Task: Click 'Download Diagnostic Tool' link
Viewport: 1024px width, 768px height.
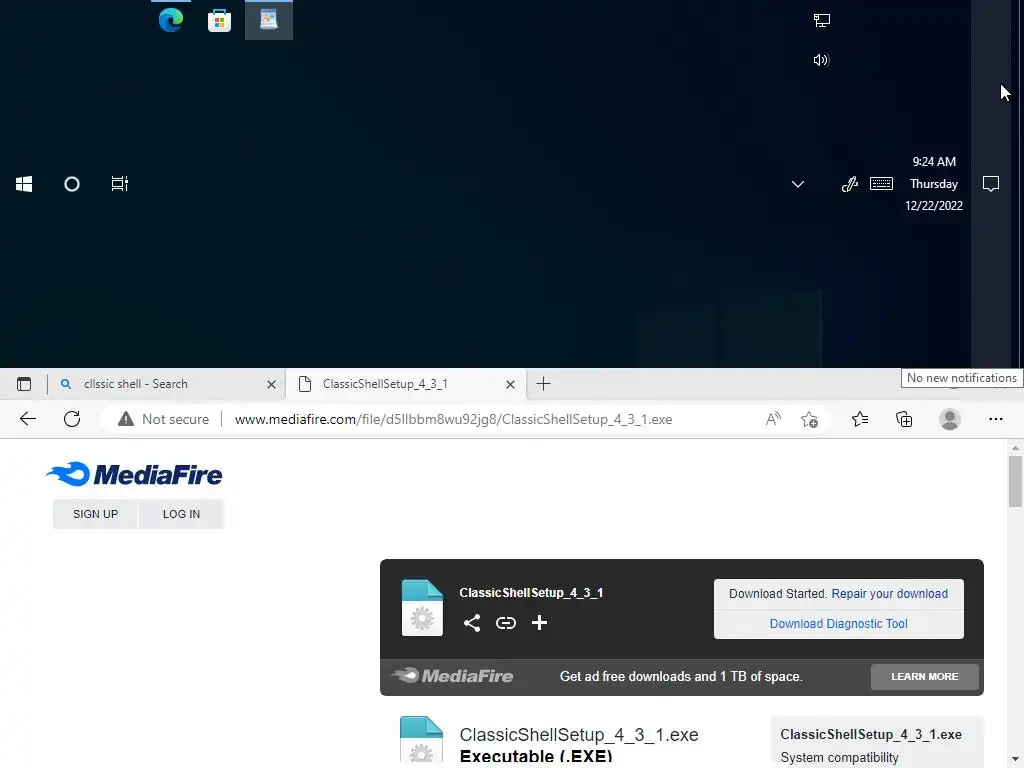Action: coord(839,624)
